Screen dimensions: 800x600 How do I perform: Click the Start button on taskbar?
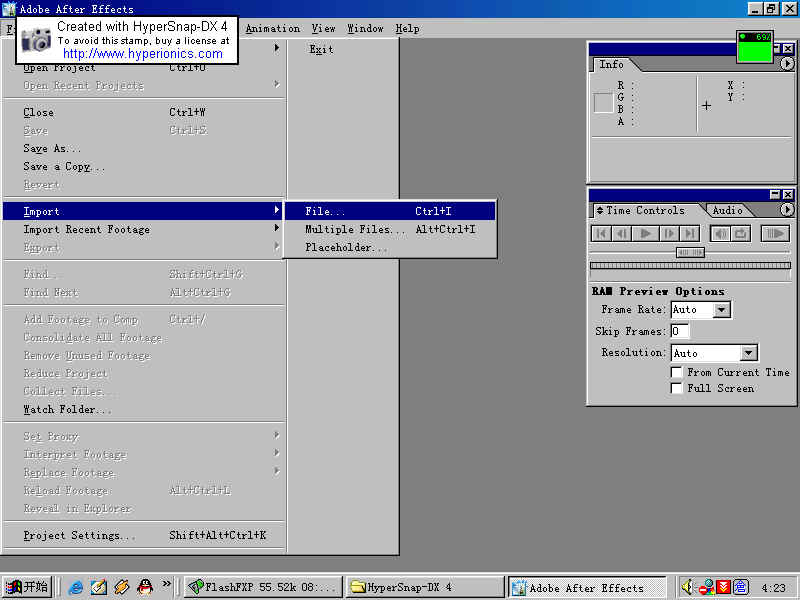(x=26, y=587)
